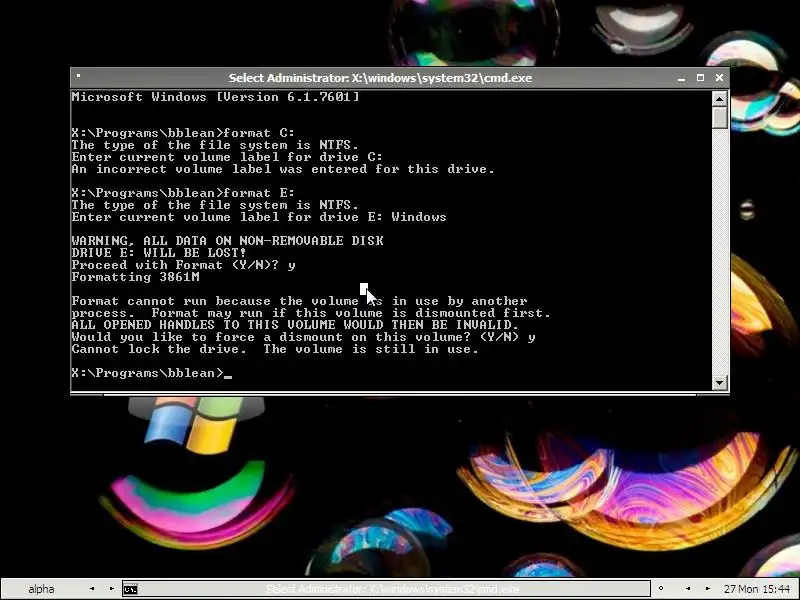Click the cmd icon in the taskbar
The image size is (800, 600).
pos(130,589)
